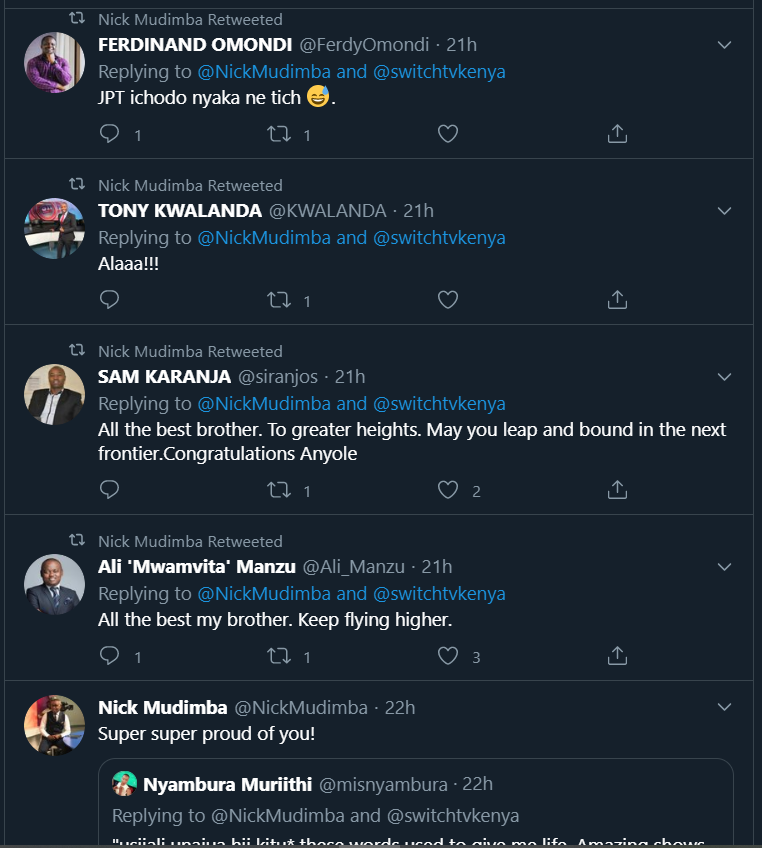This screenshot has width=762, height=848.
Task: Open Sam Karanja's profile avatar
Action: (54, 395)
